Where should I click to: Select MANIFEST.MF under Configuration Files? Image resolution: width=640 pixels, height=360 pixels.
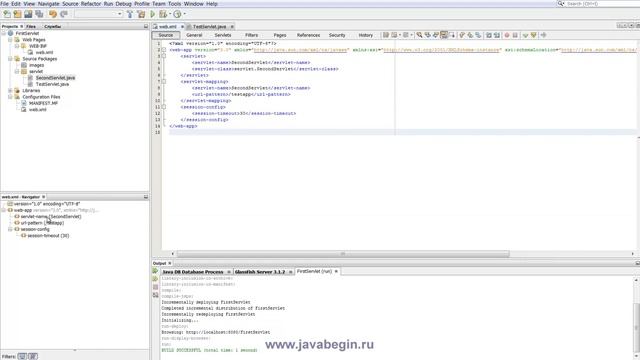coord(43,103)
